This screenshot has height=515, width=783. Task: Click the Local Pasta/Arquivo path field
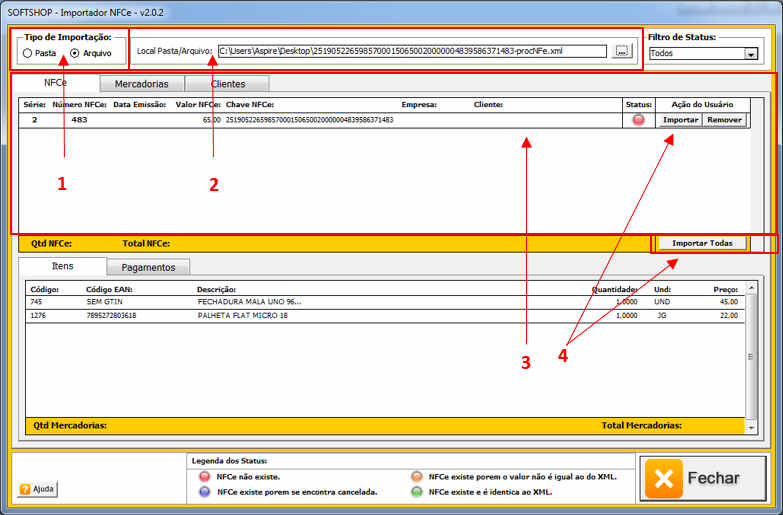(411, 51)
